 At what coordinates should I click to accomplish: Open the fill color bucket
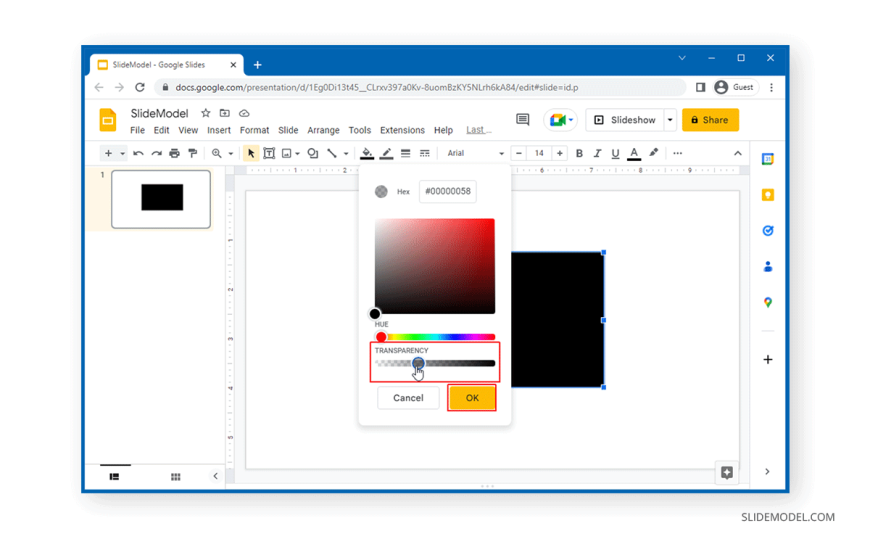(x=367, y=154)
